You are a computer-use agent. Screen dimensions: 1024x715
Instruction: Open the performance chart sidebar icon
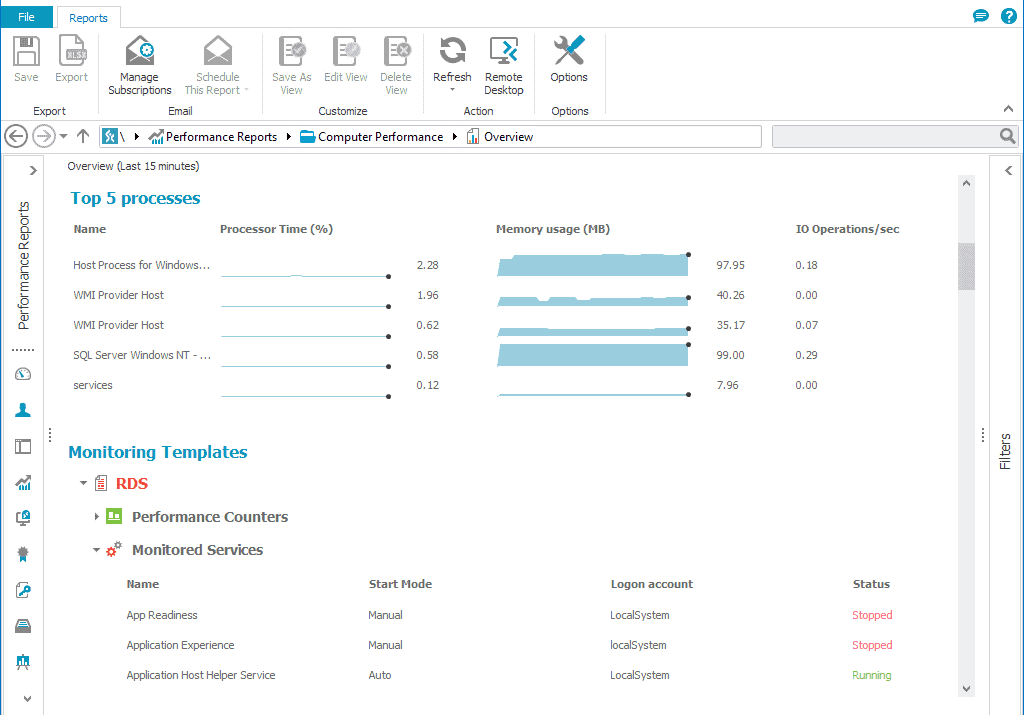point(23,483)
